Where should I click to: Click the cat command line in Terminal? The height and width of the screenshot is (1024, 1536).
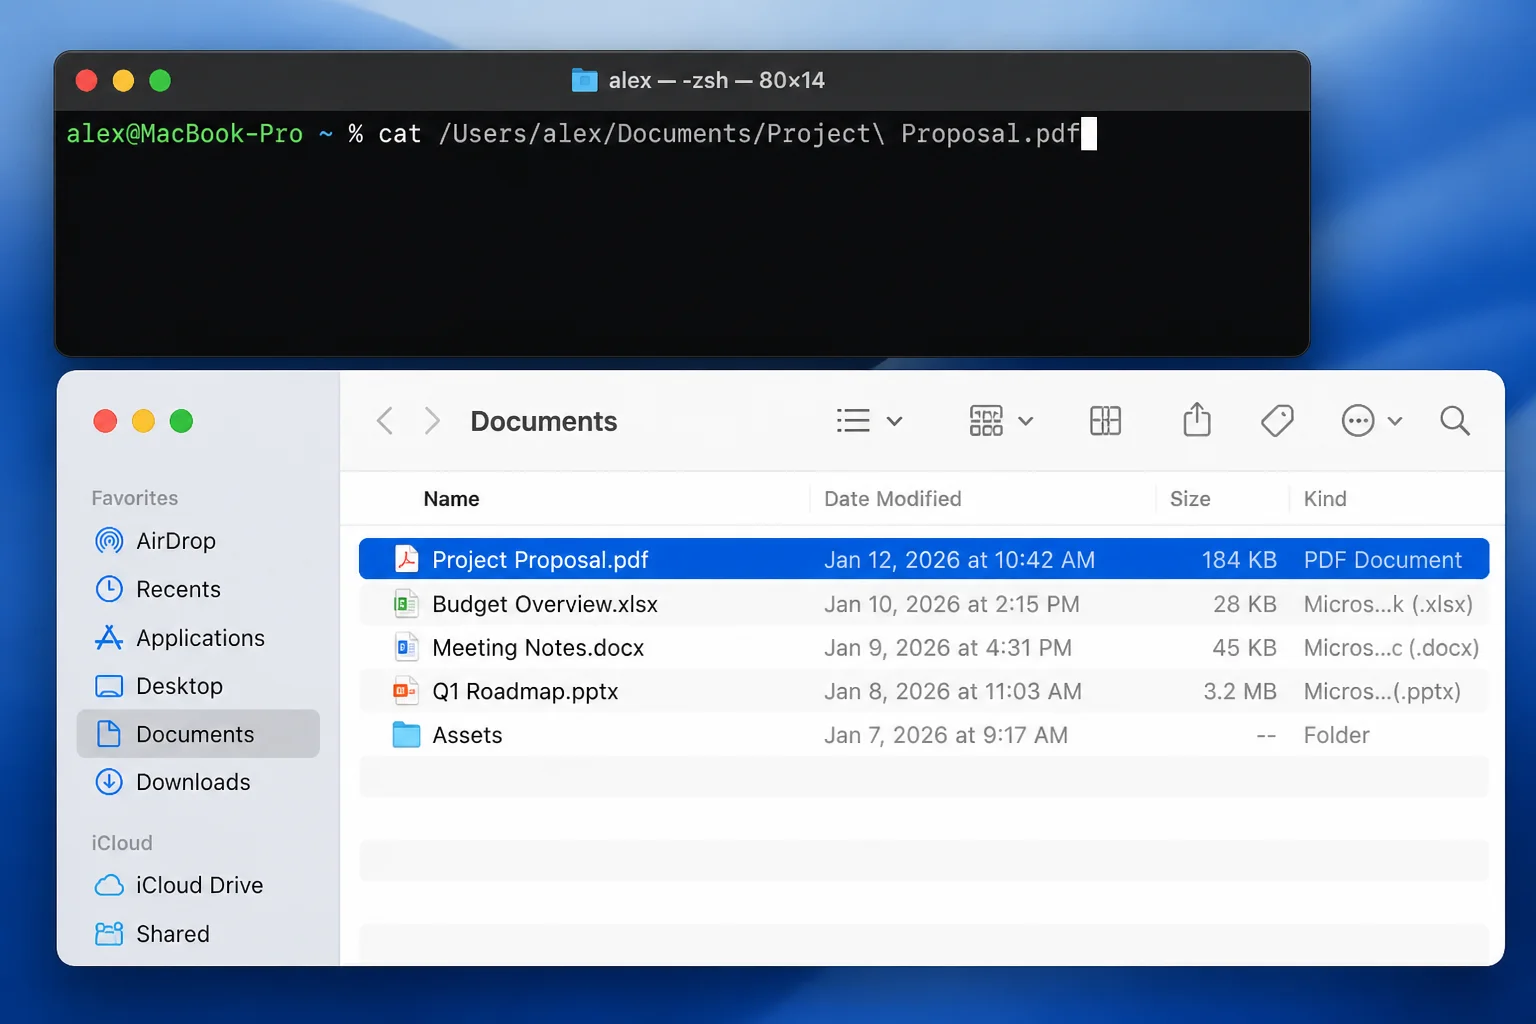coord(729,134)
